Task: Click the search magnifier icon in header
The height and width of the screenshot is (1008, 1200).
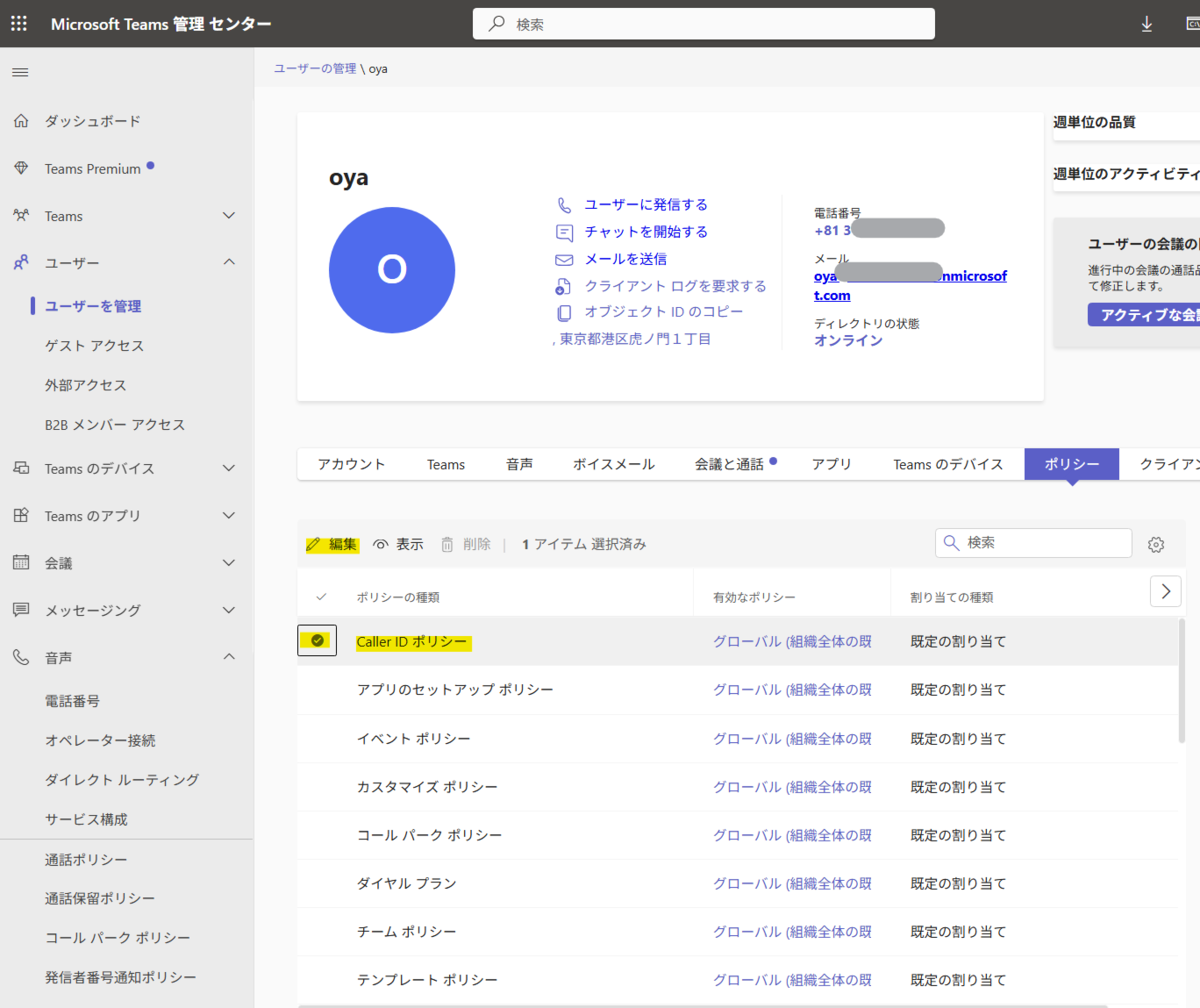Action: [497, 24]
